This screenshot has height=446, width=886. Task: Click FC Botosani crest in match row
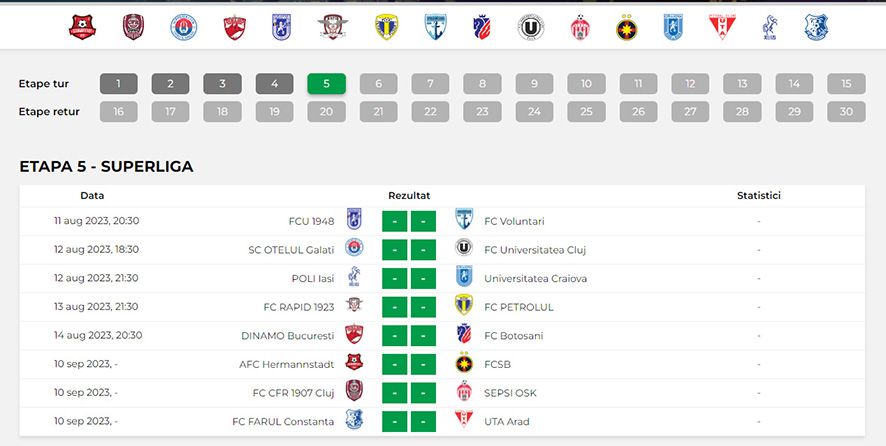tap(464, 334)
